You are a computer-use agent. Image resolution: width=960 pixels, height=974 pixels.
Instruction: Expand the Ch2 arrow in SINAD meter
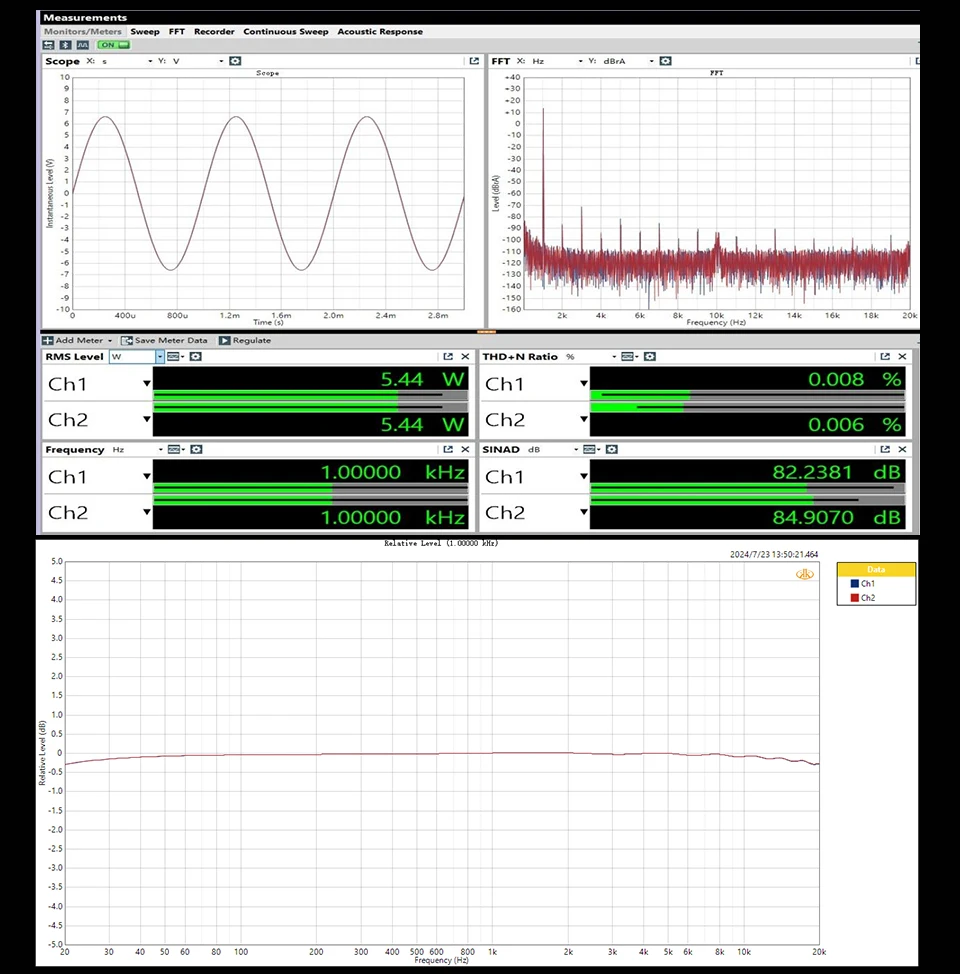point(583,512)
